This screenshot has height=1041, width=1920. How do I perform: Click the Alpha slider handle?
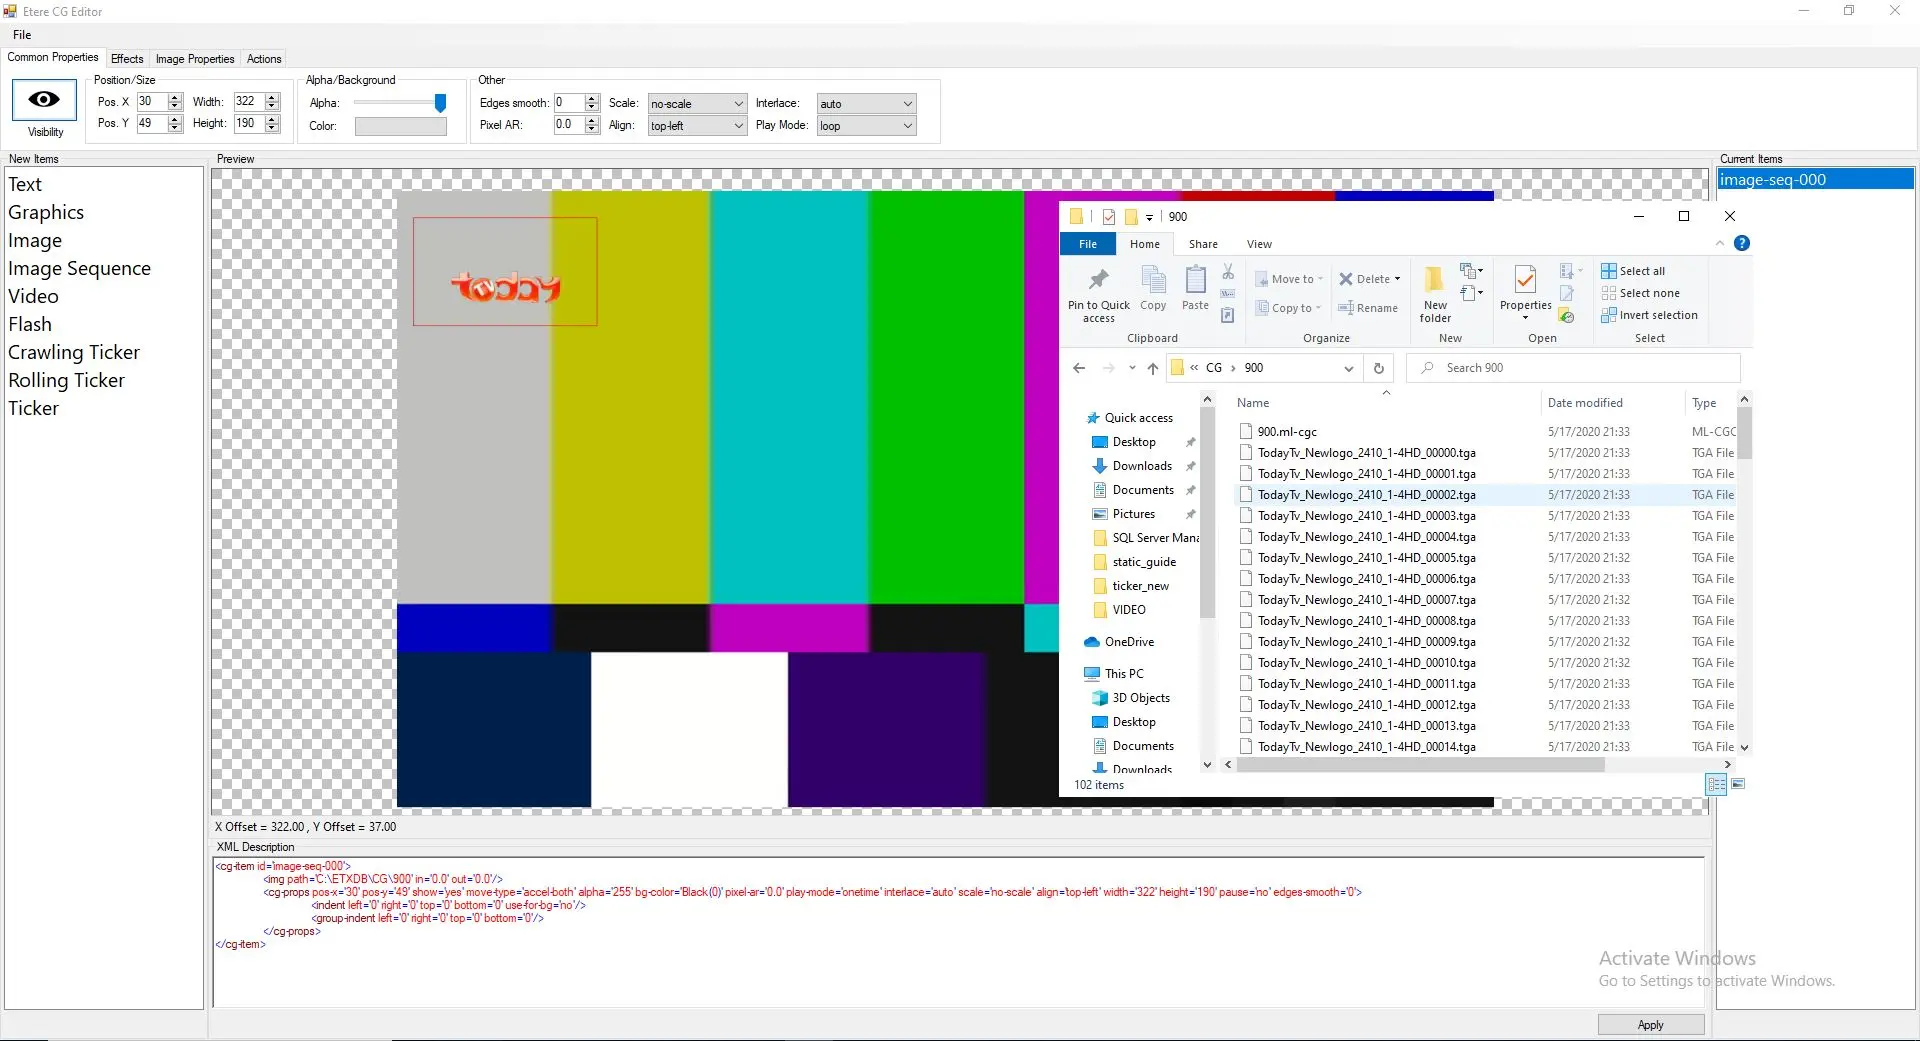(x=440, y=103)
